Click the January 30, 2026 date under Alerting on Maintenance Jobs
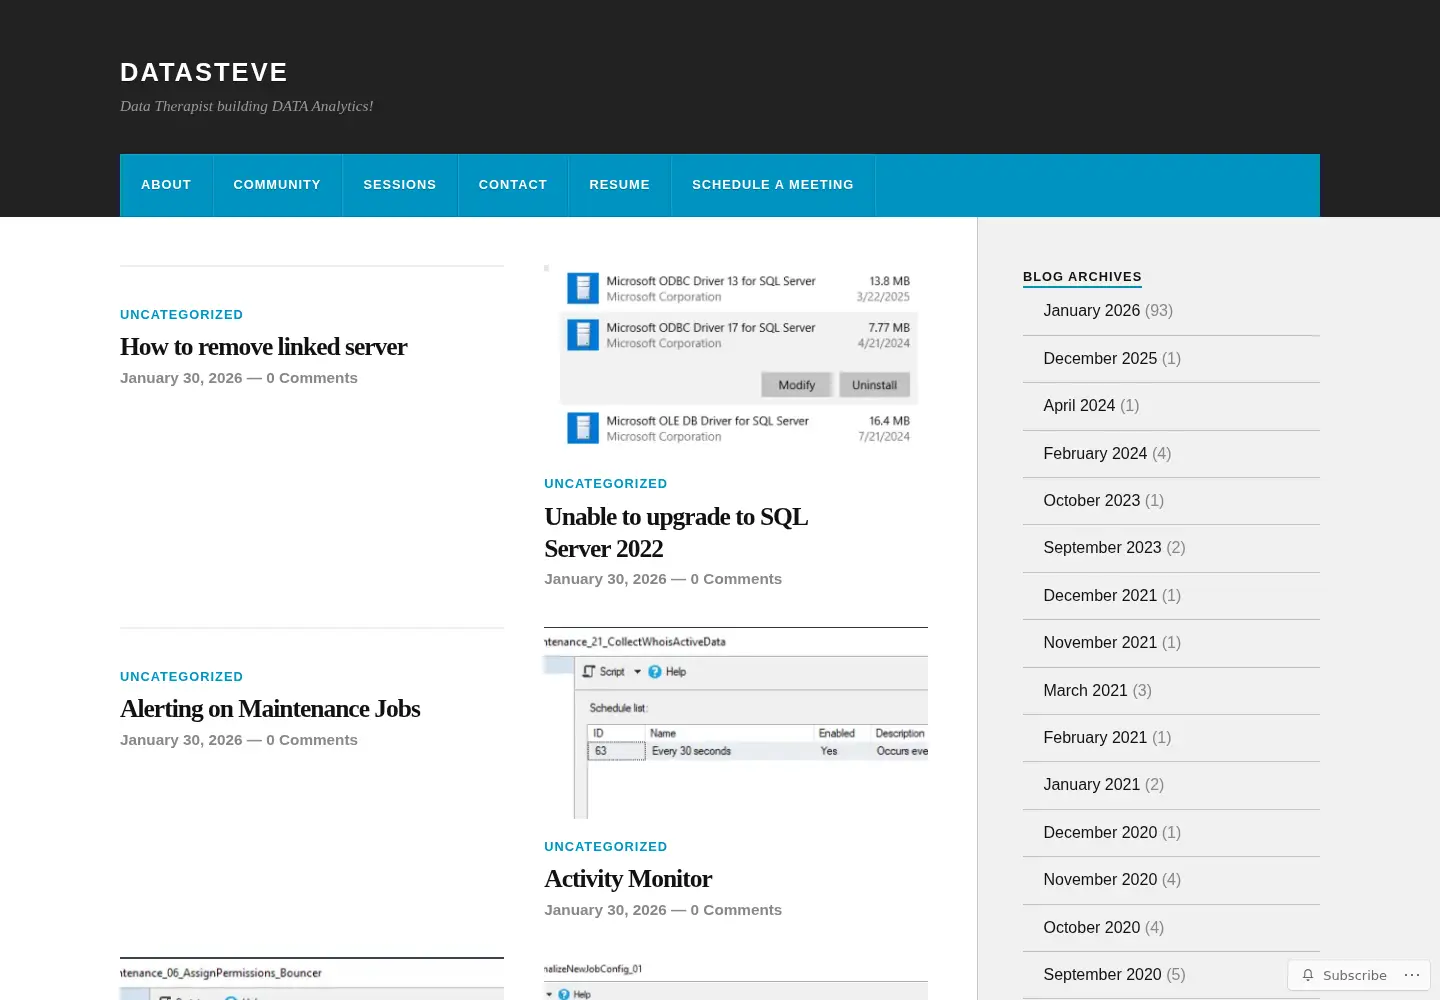 181,740
